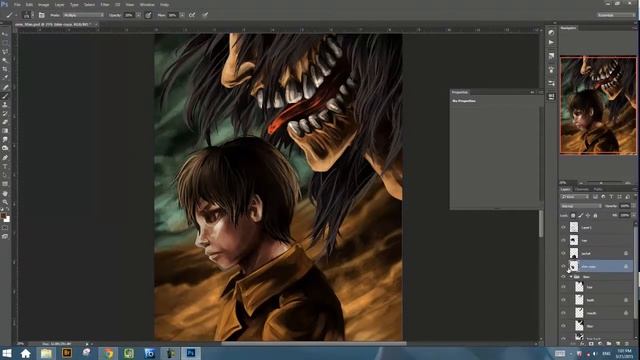This screenshot has width=640, height=360.
Task: Open the layer filter Kind dropdown
Action: click(575, 197)
